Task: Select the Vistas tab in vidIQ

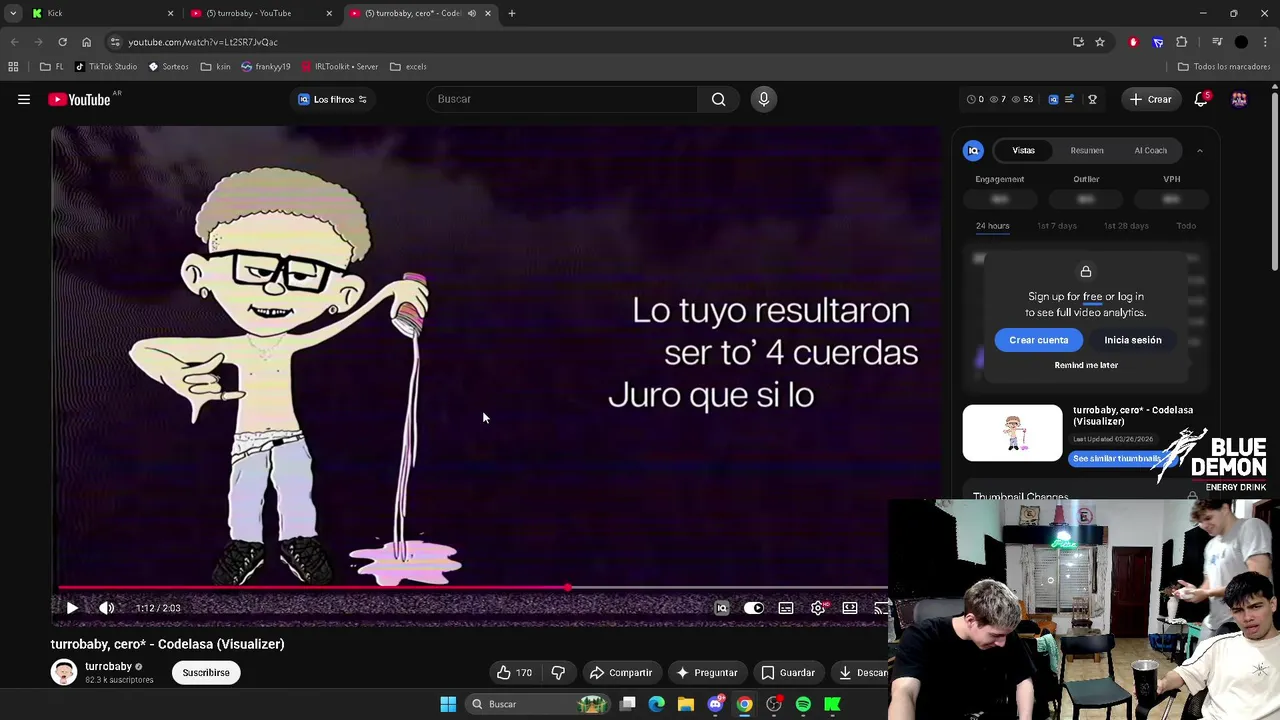Action: coord(1023,151)
